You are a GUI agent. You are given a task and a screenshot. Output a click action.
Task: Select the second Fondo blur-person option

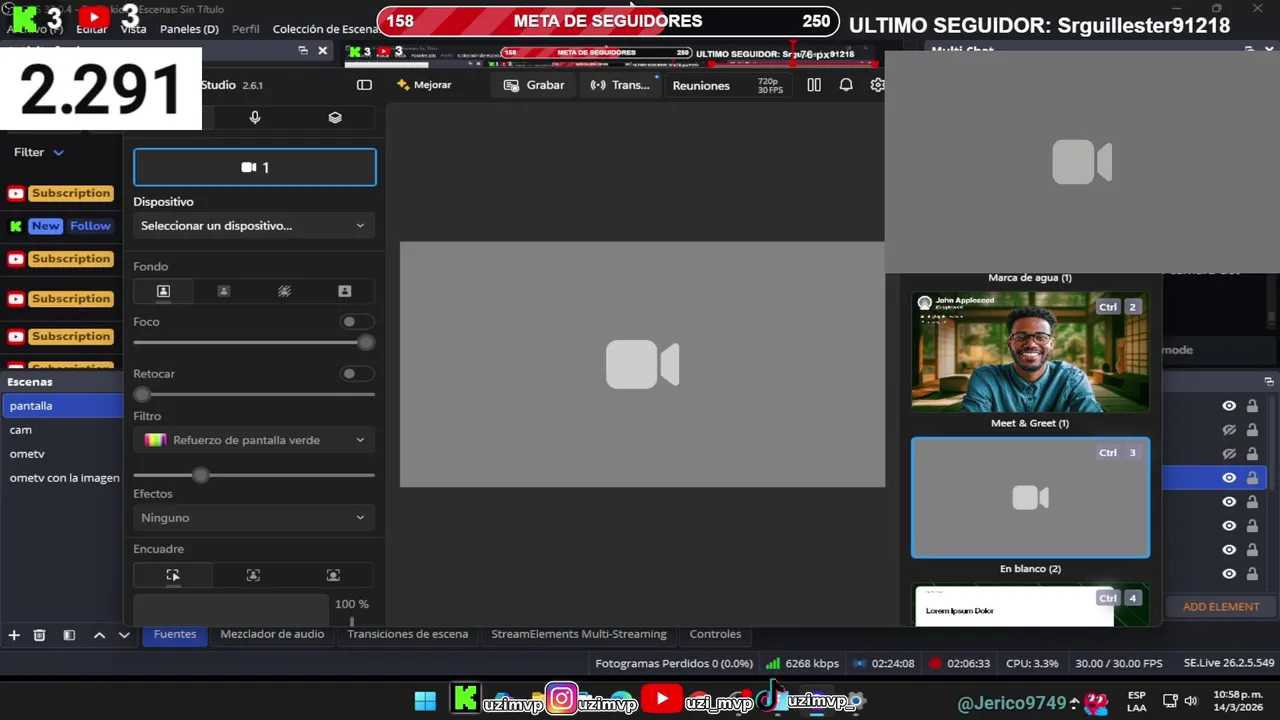[224, 291]
